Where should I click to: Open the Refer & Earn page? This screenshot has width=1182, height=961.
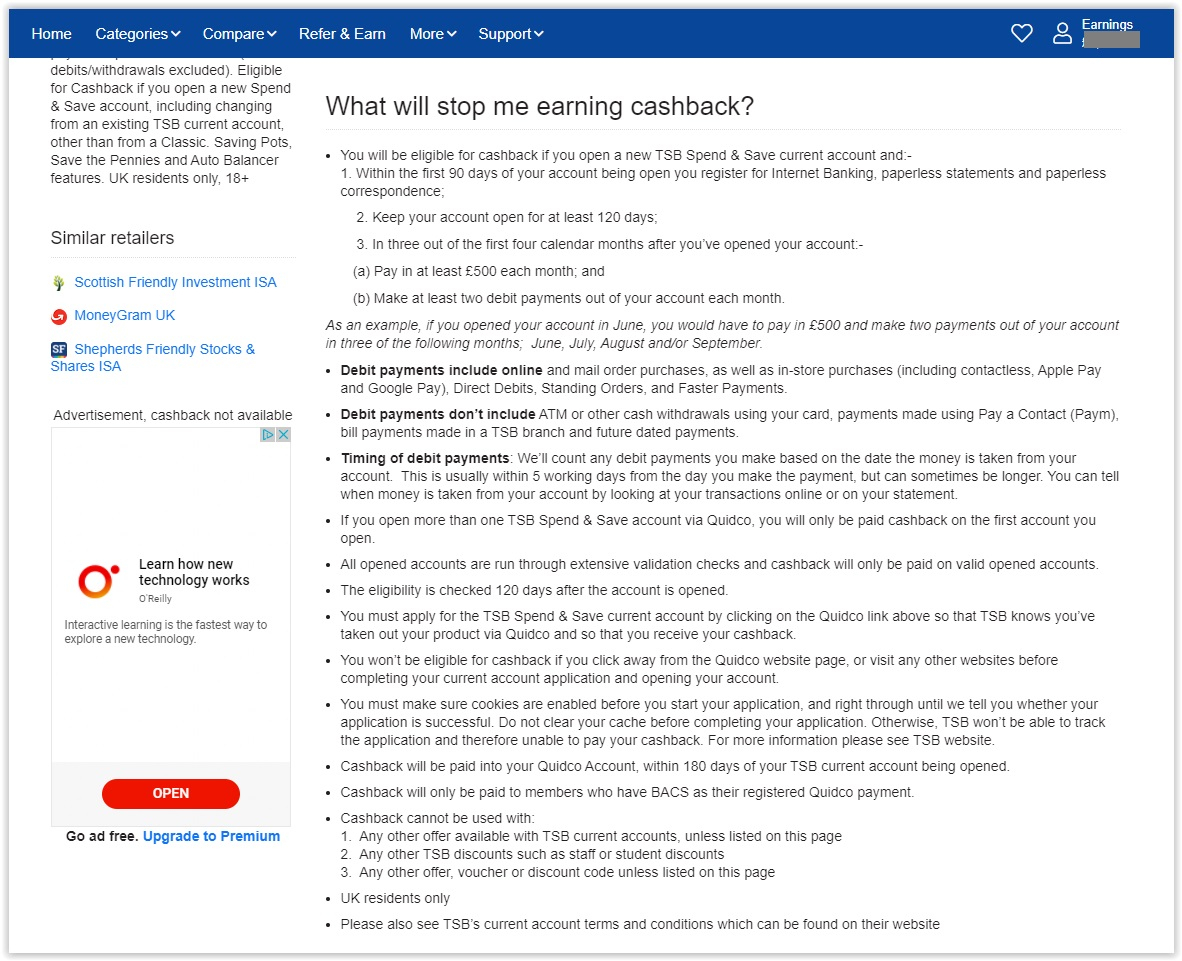pyautogui.click(x=342, y=34)
